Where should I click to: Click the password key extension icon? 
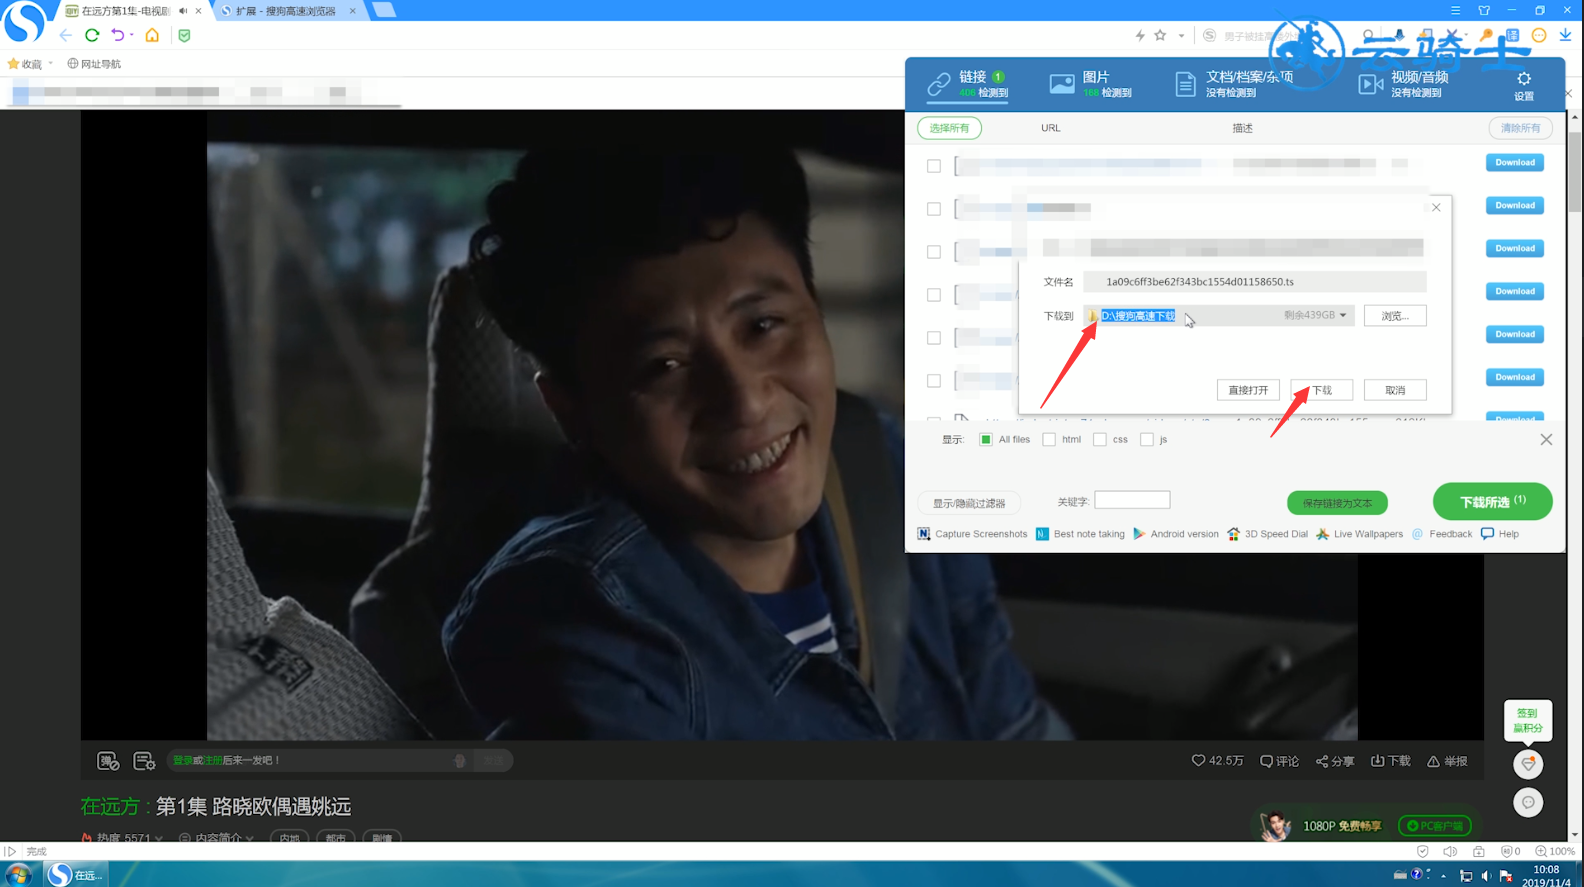point(1487,35)
